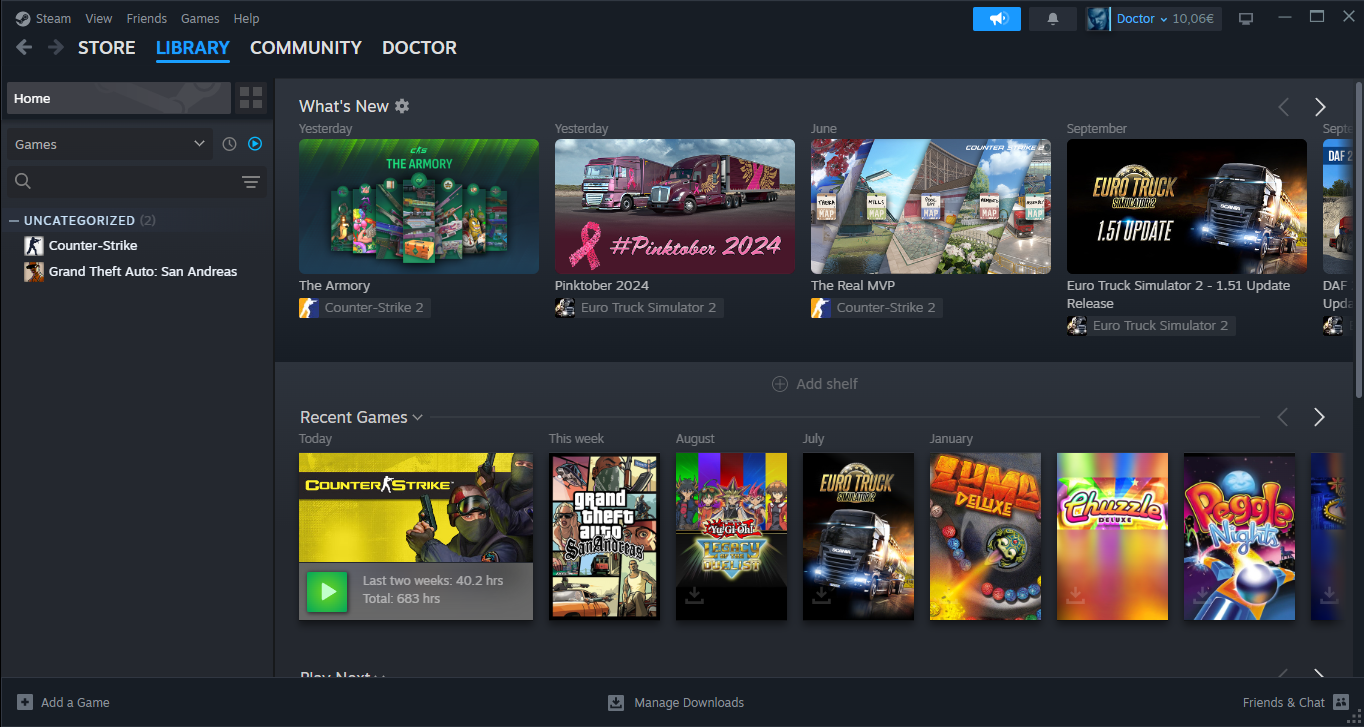Open the Friends menu
Viewport: 1364px width, 727px height.
pyautogui.click(x=146, y=18)
